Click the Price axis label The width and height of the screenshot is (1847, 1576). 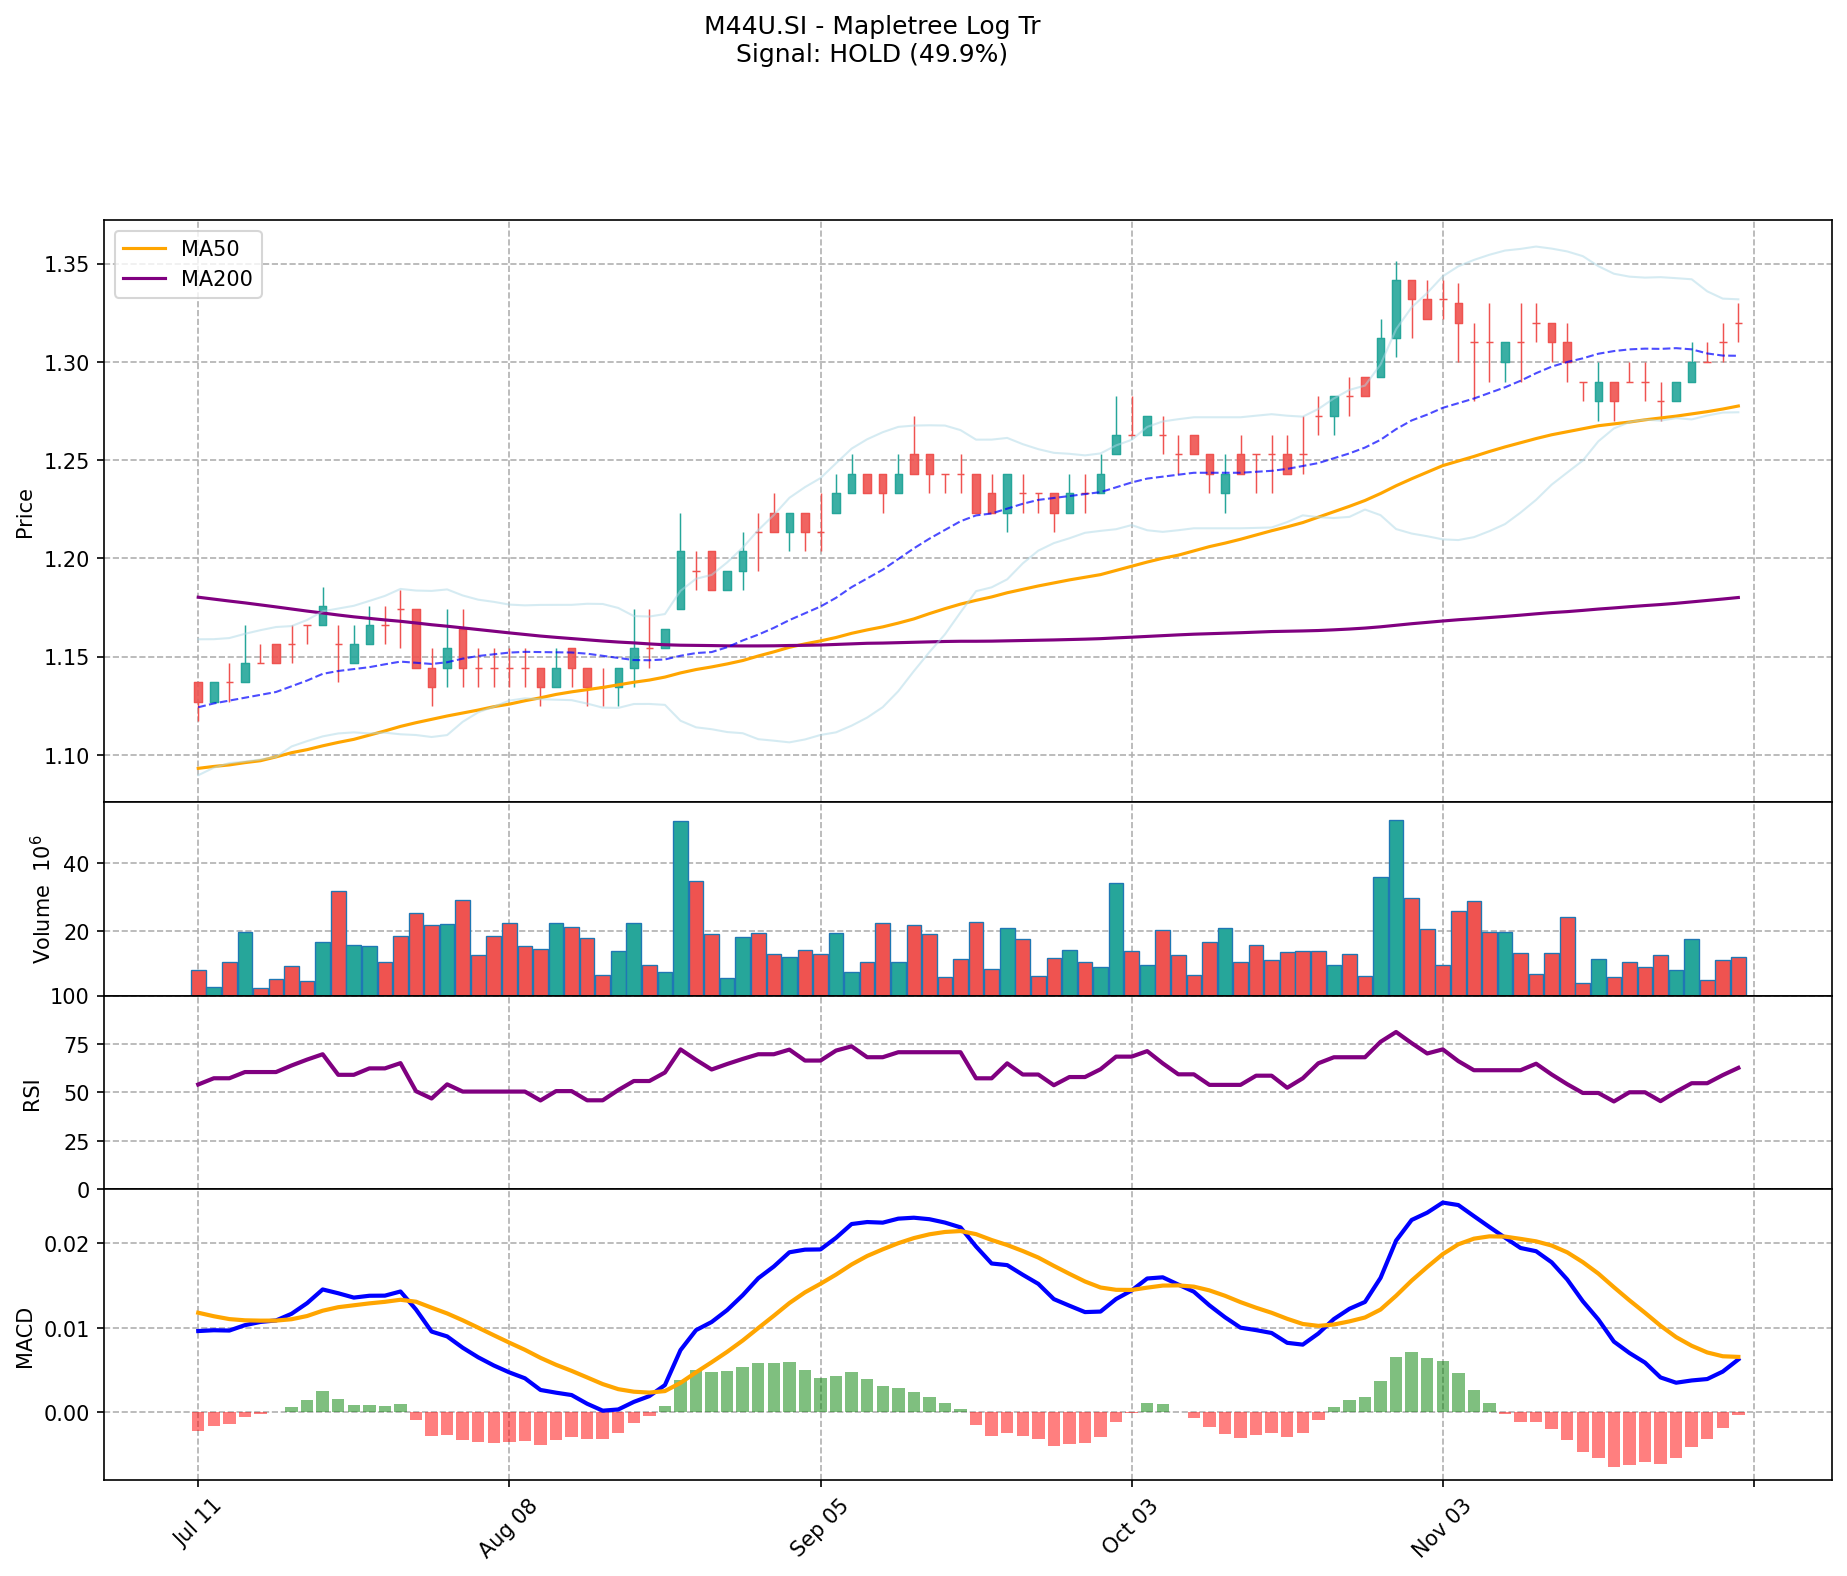point(25,513)
